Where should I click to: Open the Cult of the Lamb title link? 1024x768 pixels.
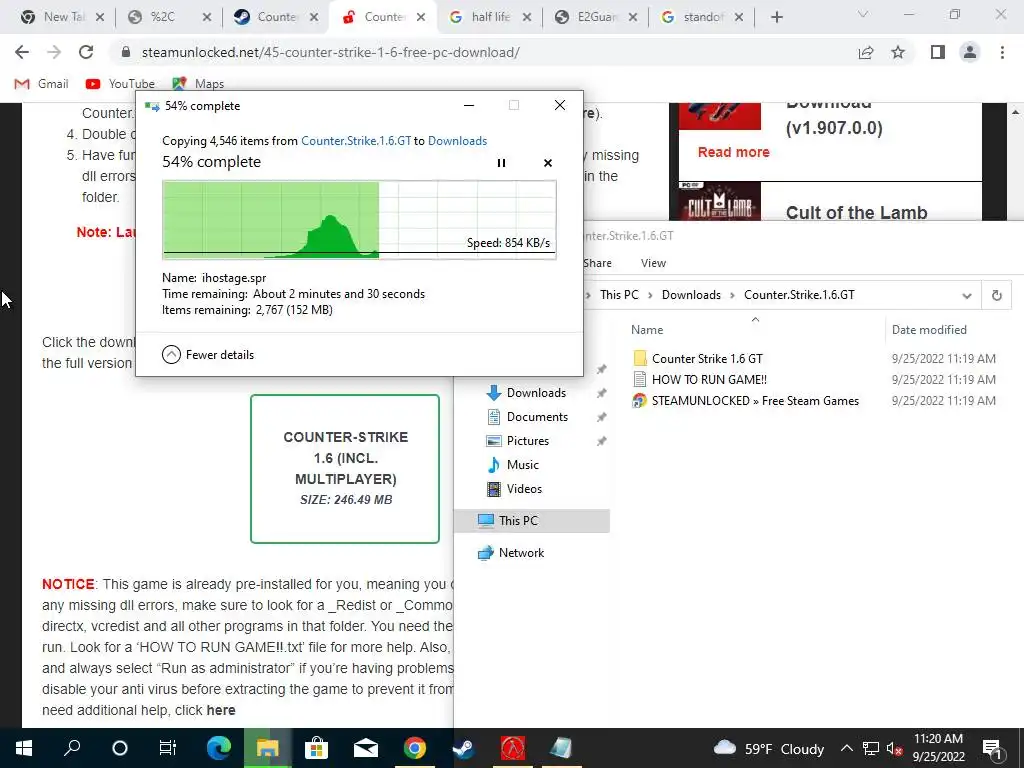[x=856, y=212]
